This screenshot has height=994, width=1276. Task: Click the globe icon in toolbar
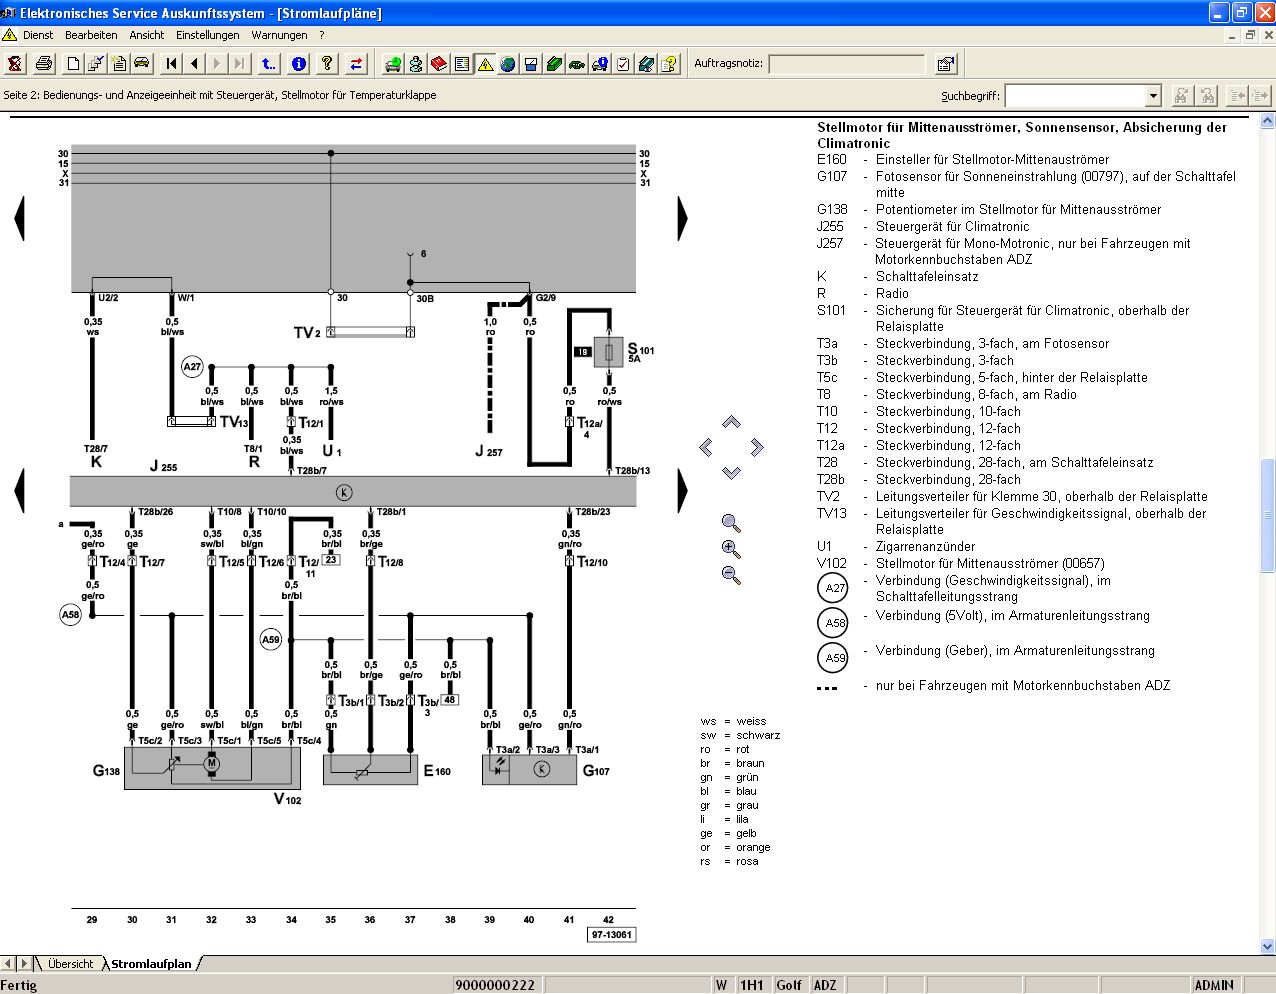[508, 64]
